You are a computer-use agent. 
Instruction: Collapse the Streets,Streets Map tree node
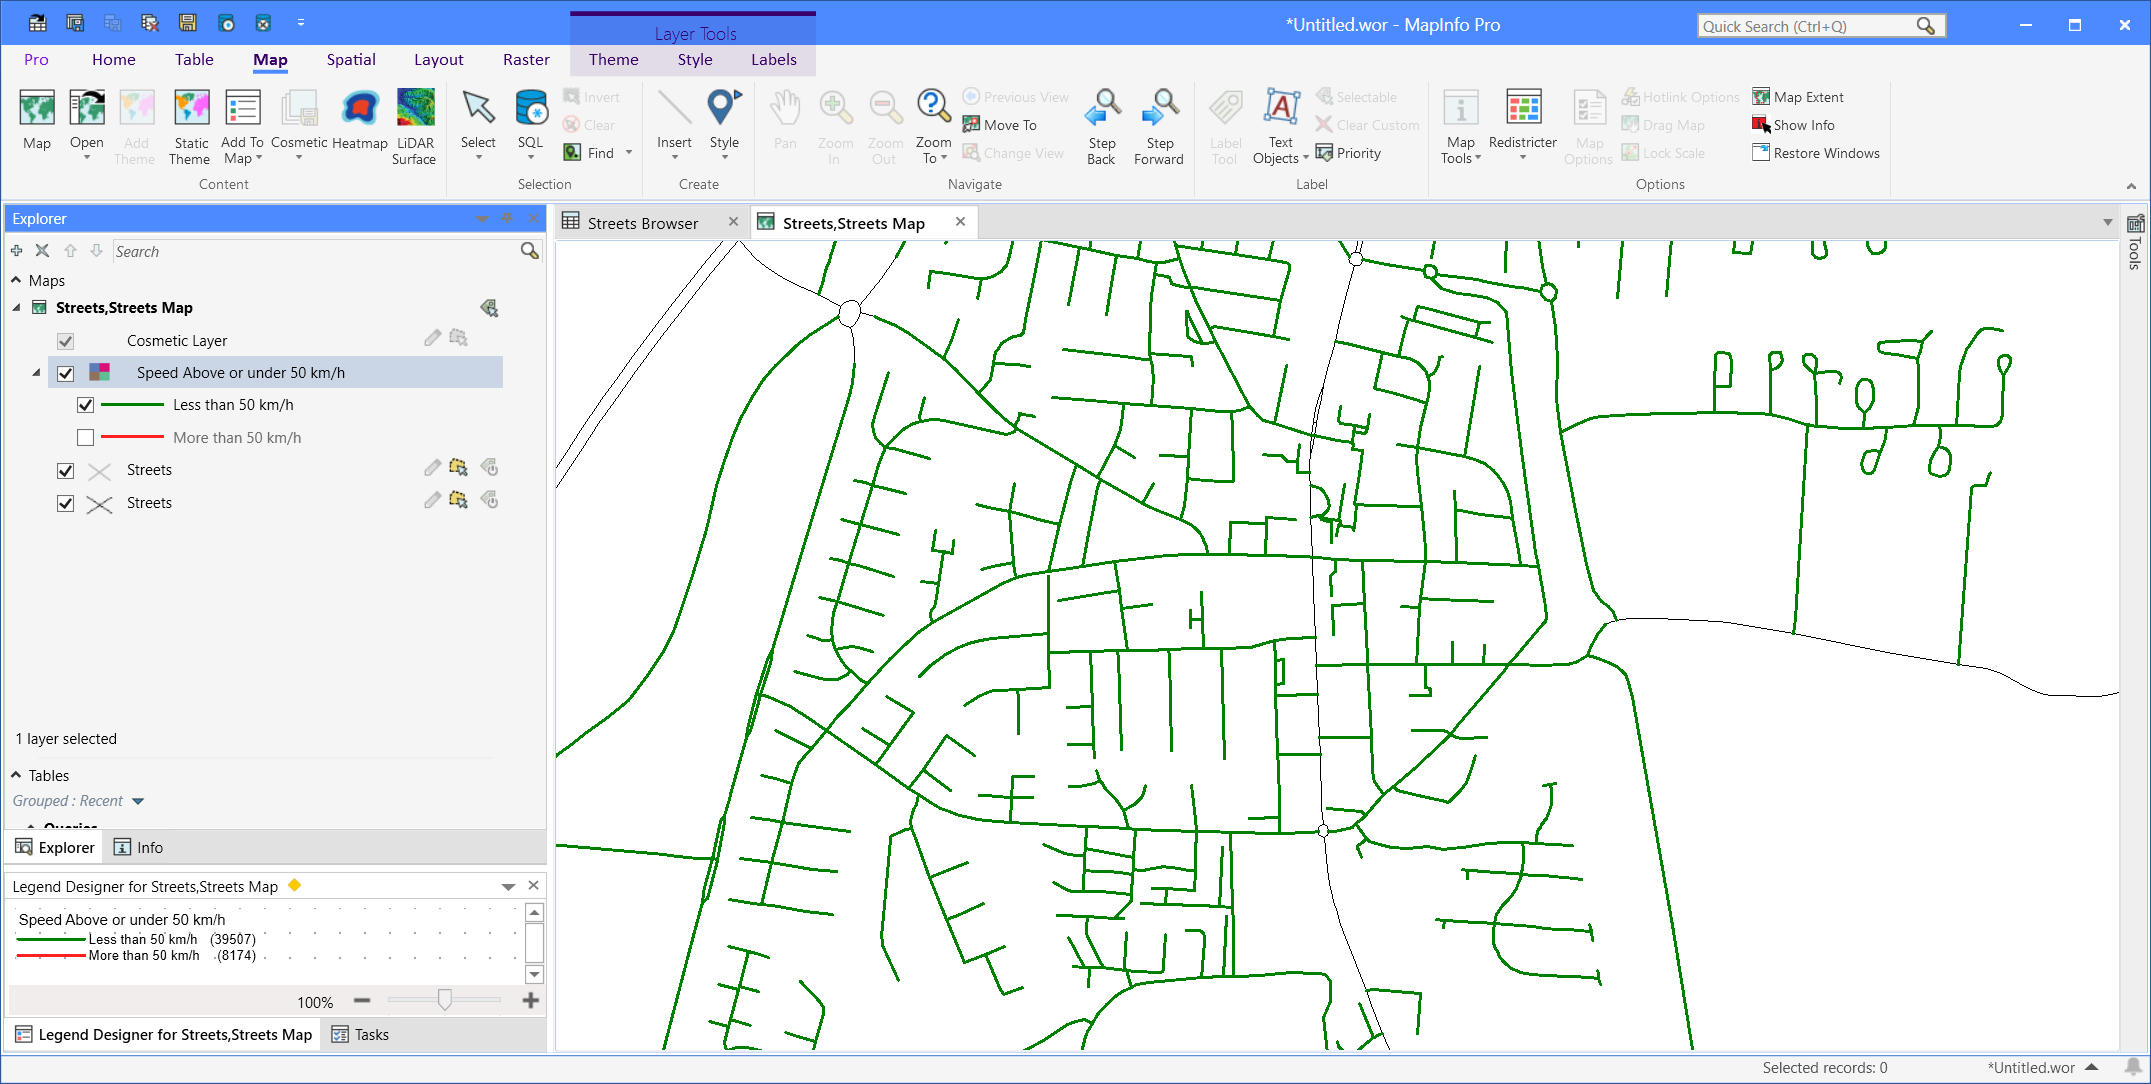tap(16, 308)
